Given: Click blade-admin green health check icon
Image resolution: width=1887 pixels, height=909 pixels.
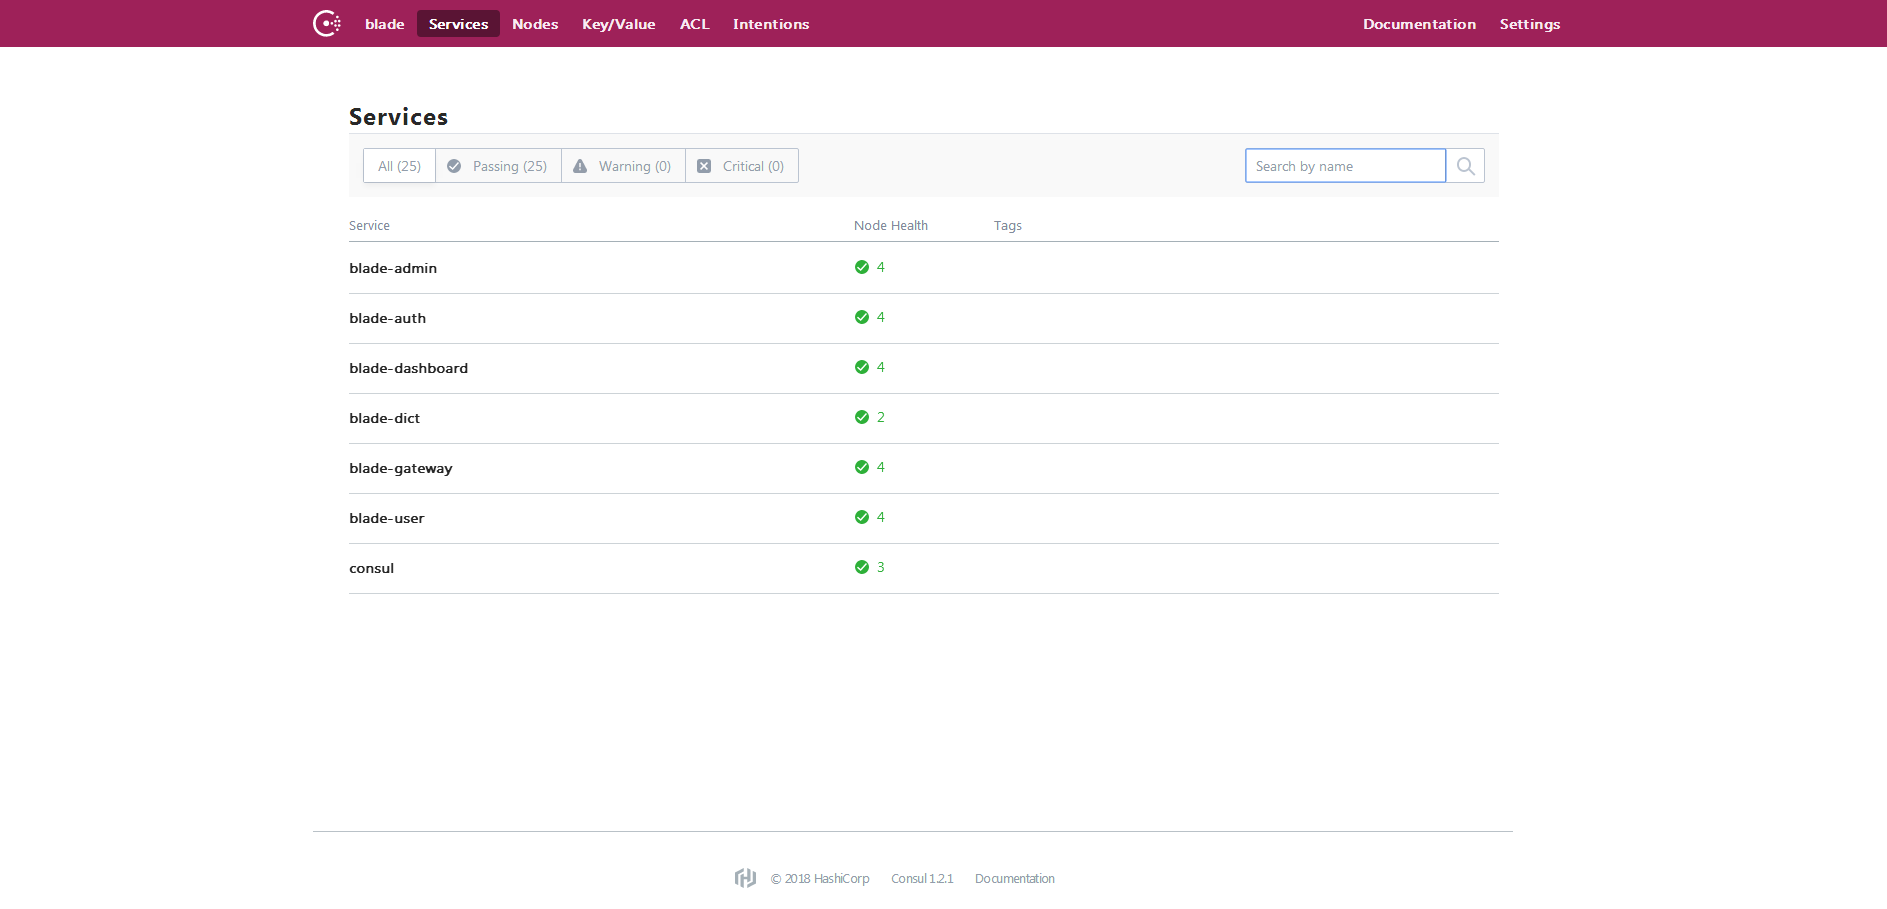Looking at the screenshot, I should [x=862, y=267].
